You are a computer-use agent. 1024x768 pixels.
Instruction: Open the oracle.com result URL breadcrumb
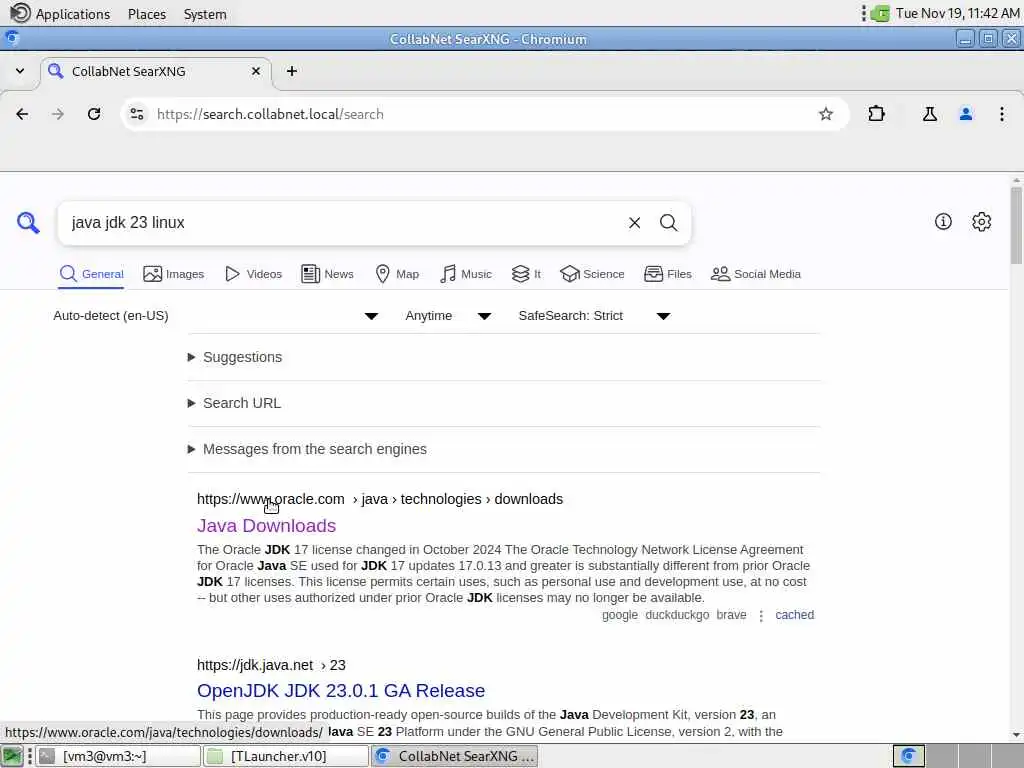point(380,499)
